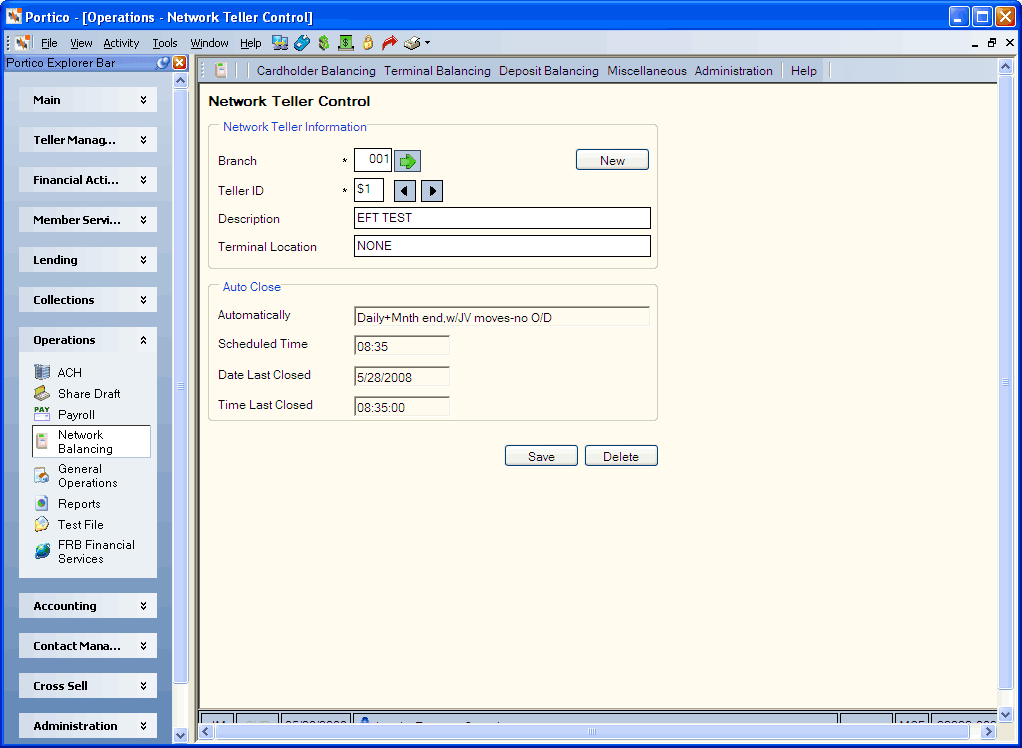Click the Description field with EFT TEST
The height and width of the screenshot is (748, 1022).
point(502,218)
